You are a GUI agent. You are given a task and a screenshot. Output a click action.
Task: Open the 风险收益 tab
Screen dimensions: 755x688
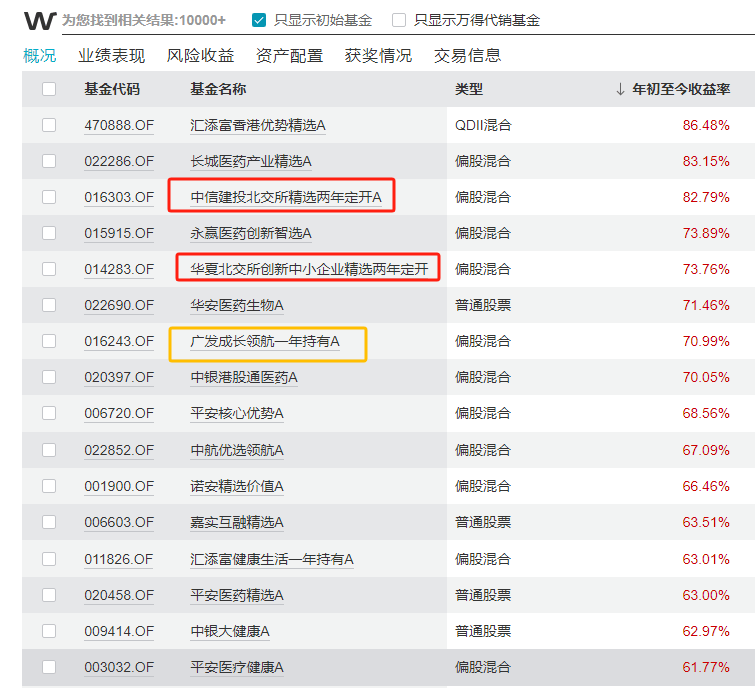[200, 56]
